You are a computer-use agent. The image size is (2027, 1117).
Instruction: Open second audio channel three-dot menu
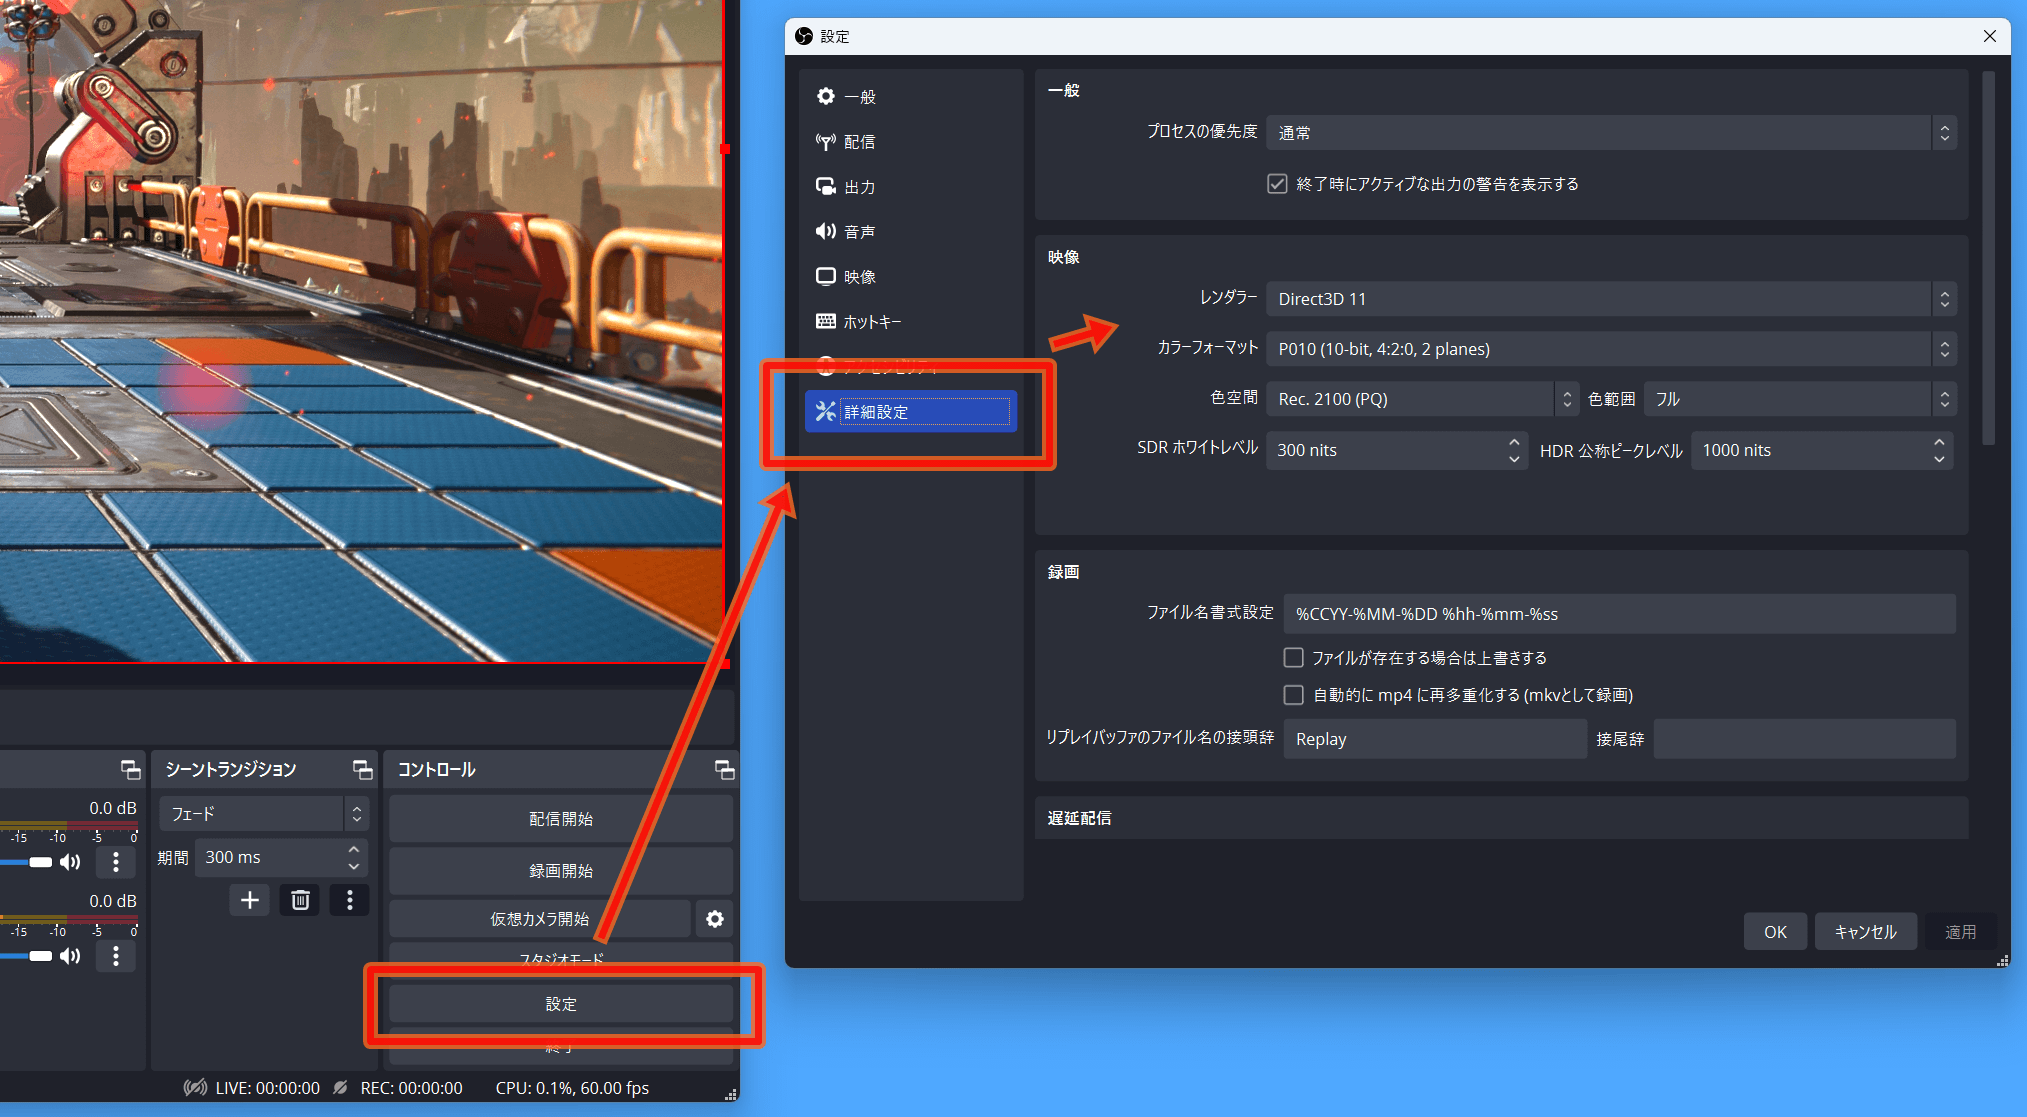click(116, 956)
